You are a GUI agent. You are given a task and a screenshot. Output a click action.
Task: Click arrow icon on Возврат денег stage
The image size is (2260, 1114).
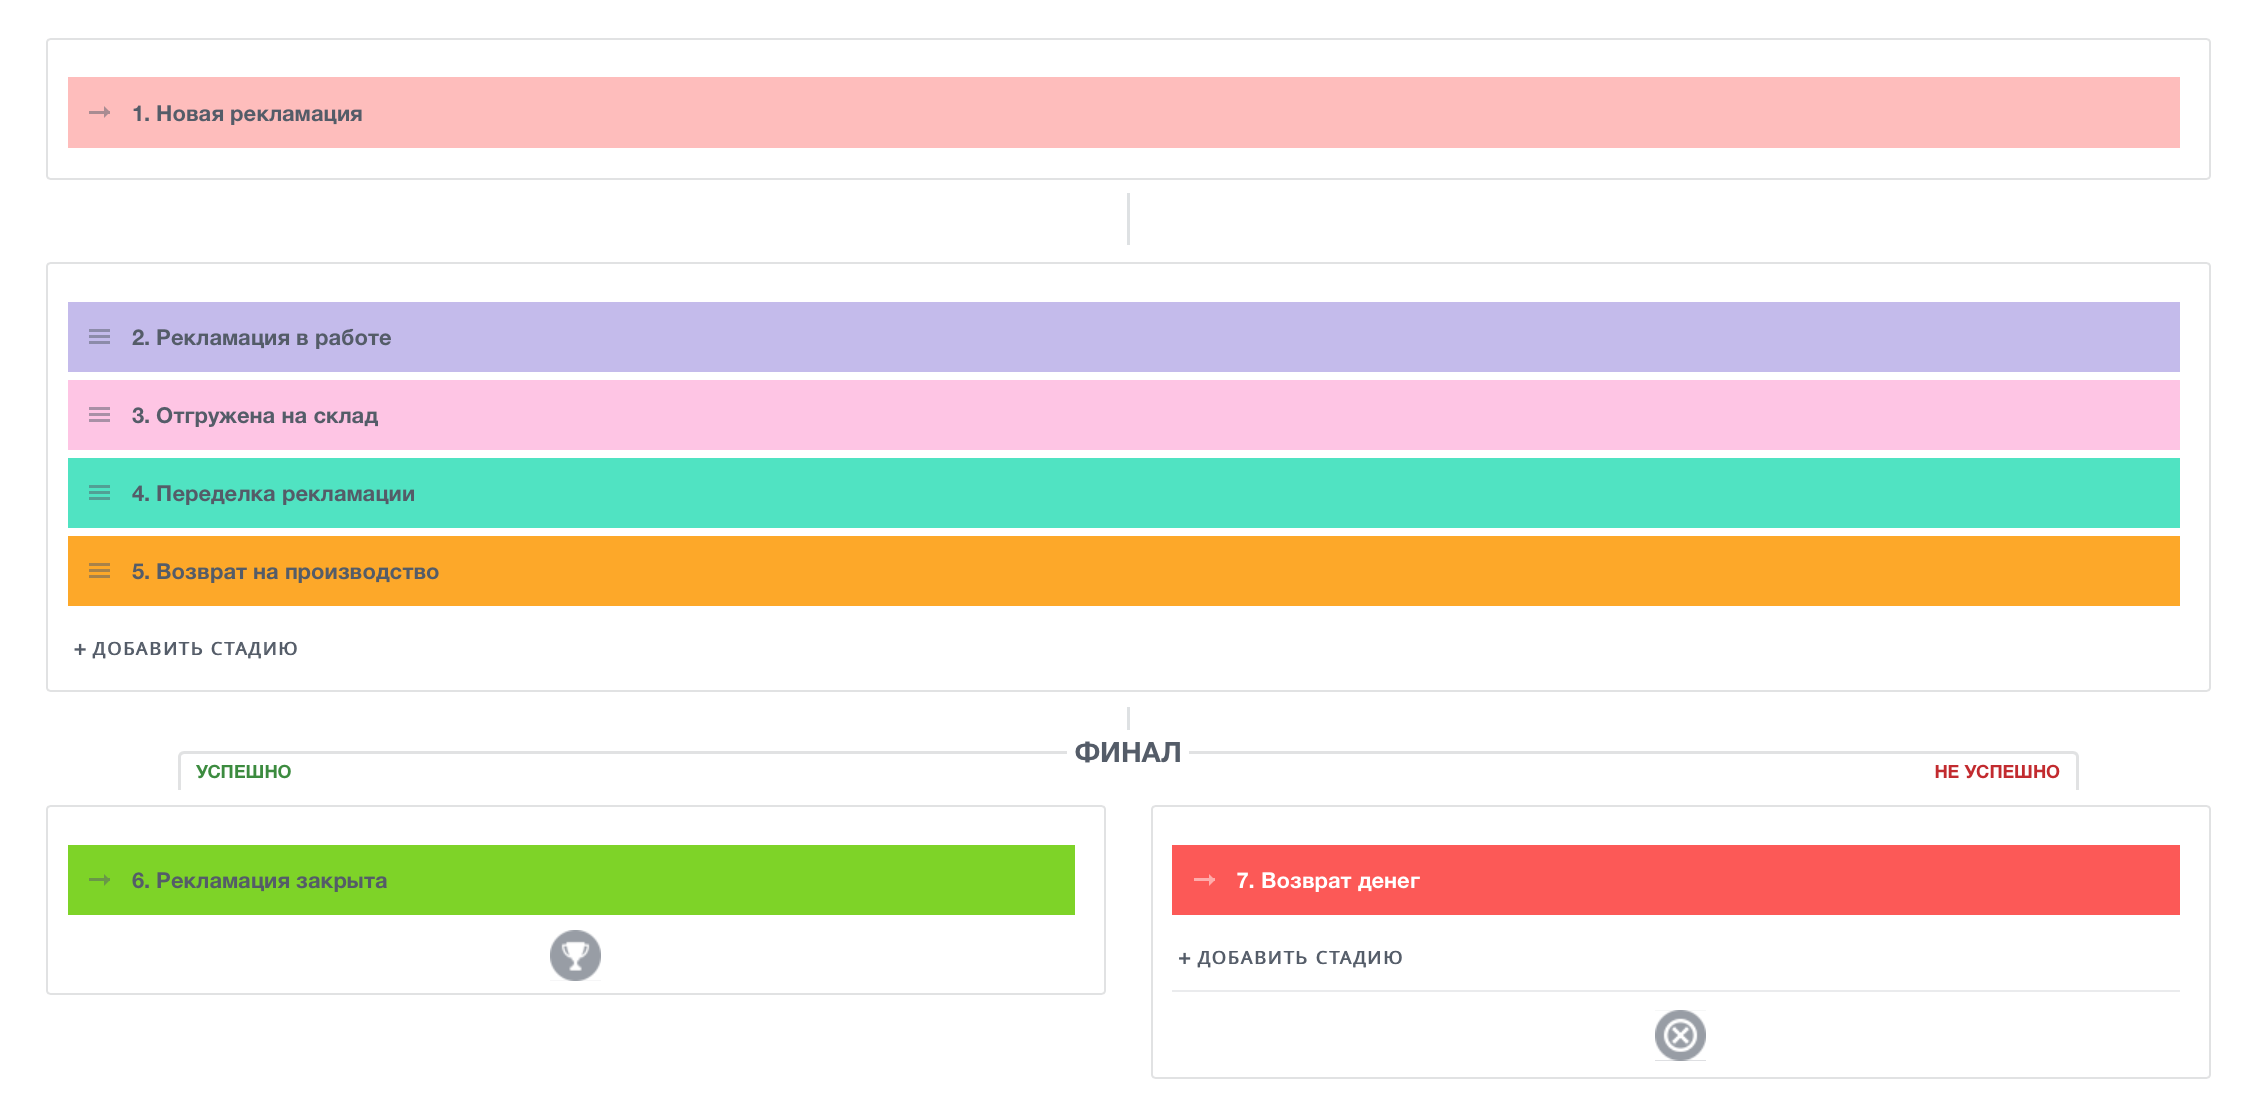click(1205, 880)
